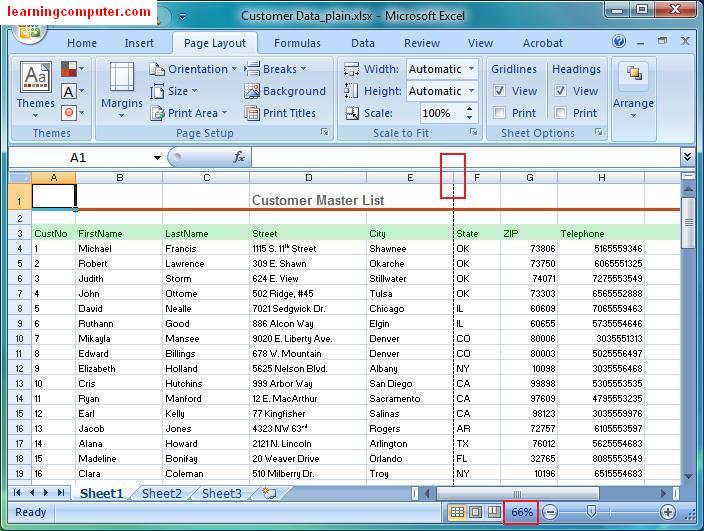This screenshot has height=531, width=704.
Task: Click the Print Area icon
Action: pos(157,113)
